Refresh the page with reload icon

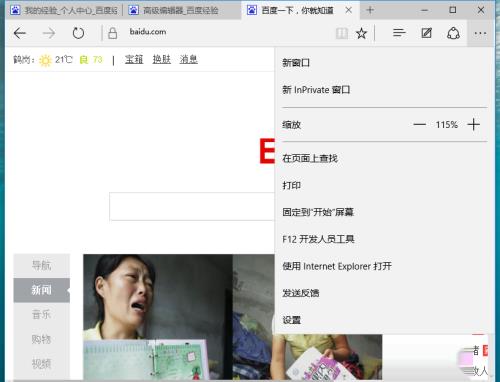point(78,33)
